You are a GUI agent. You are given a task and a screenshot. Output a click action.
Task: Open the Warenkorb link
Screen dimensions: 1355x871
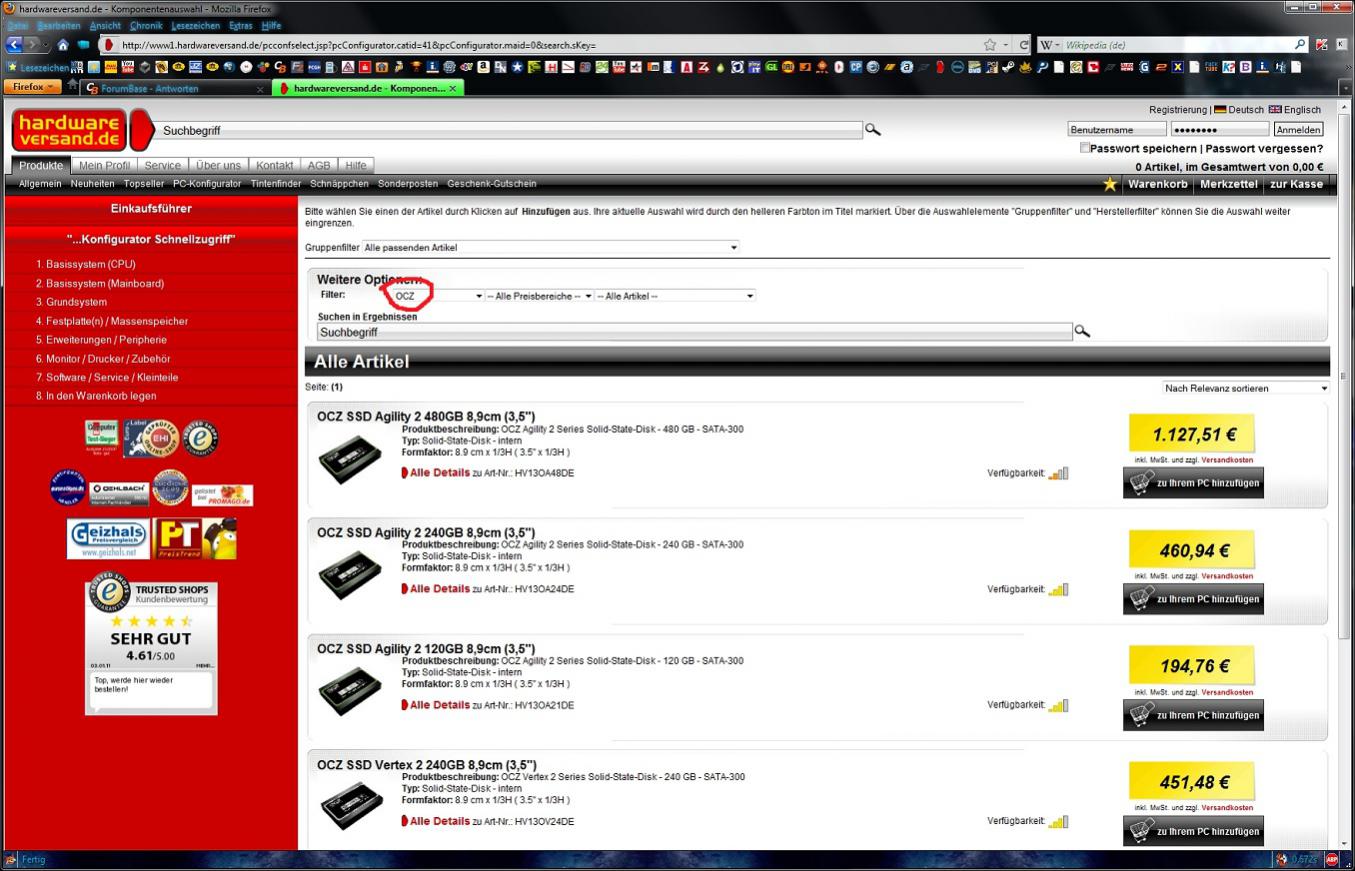click(1158, 184)
